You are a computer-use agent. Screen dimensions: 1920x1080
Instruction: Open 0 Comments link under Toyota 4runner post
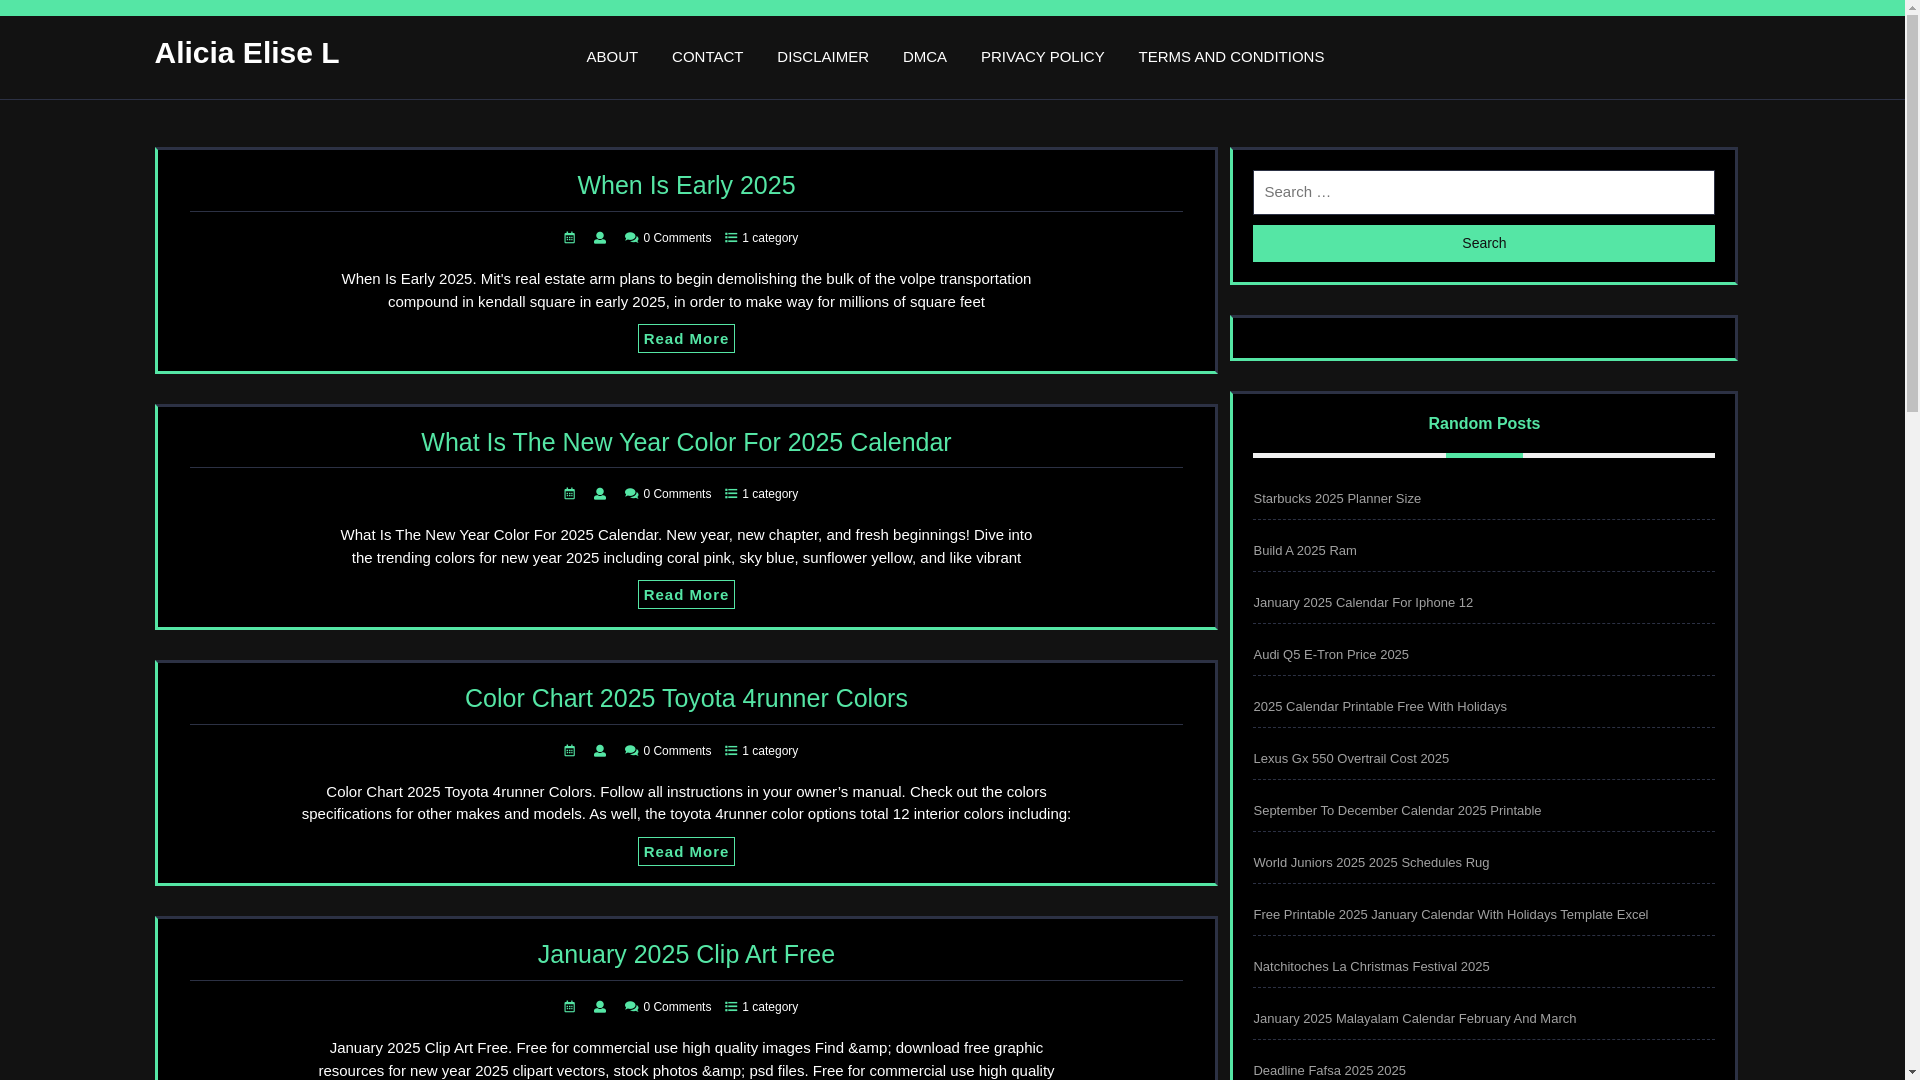(x=677, y=751)
